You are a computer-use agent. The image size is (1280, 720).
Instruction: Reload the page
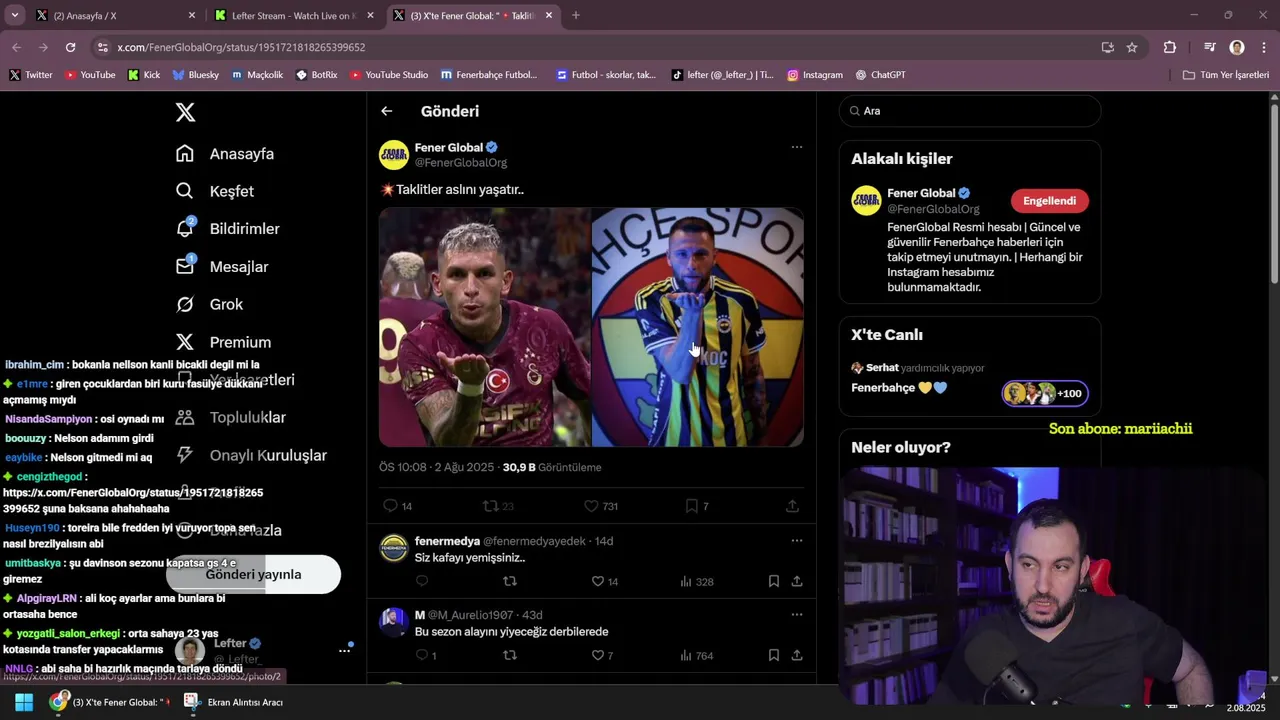70,47
